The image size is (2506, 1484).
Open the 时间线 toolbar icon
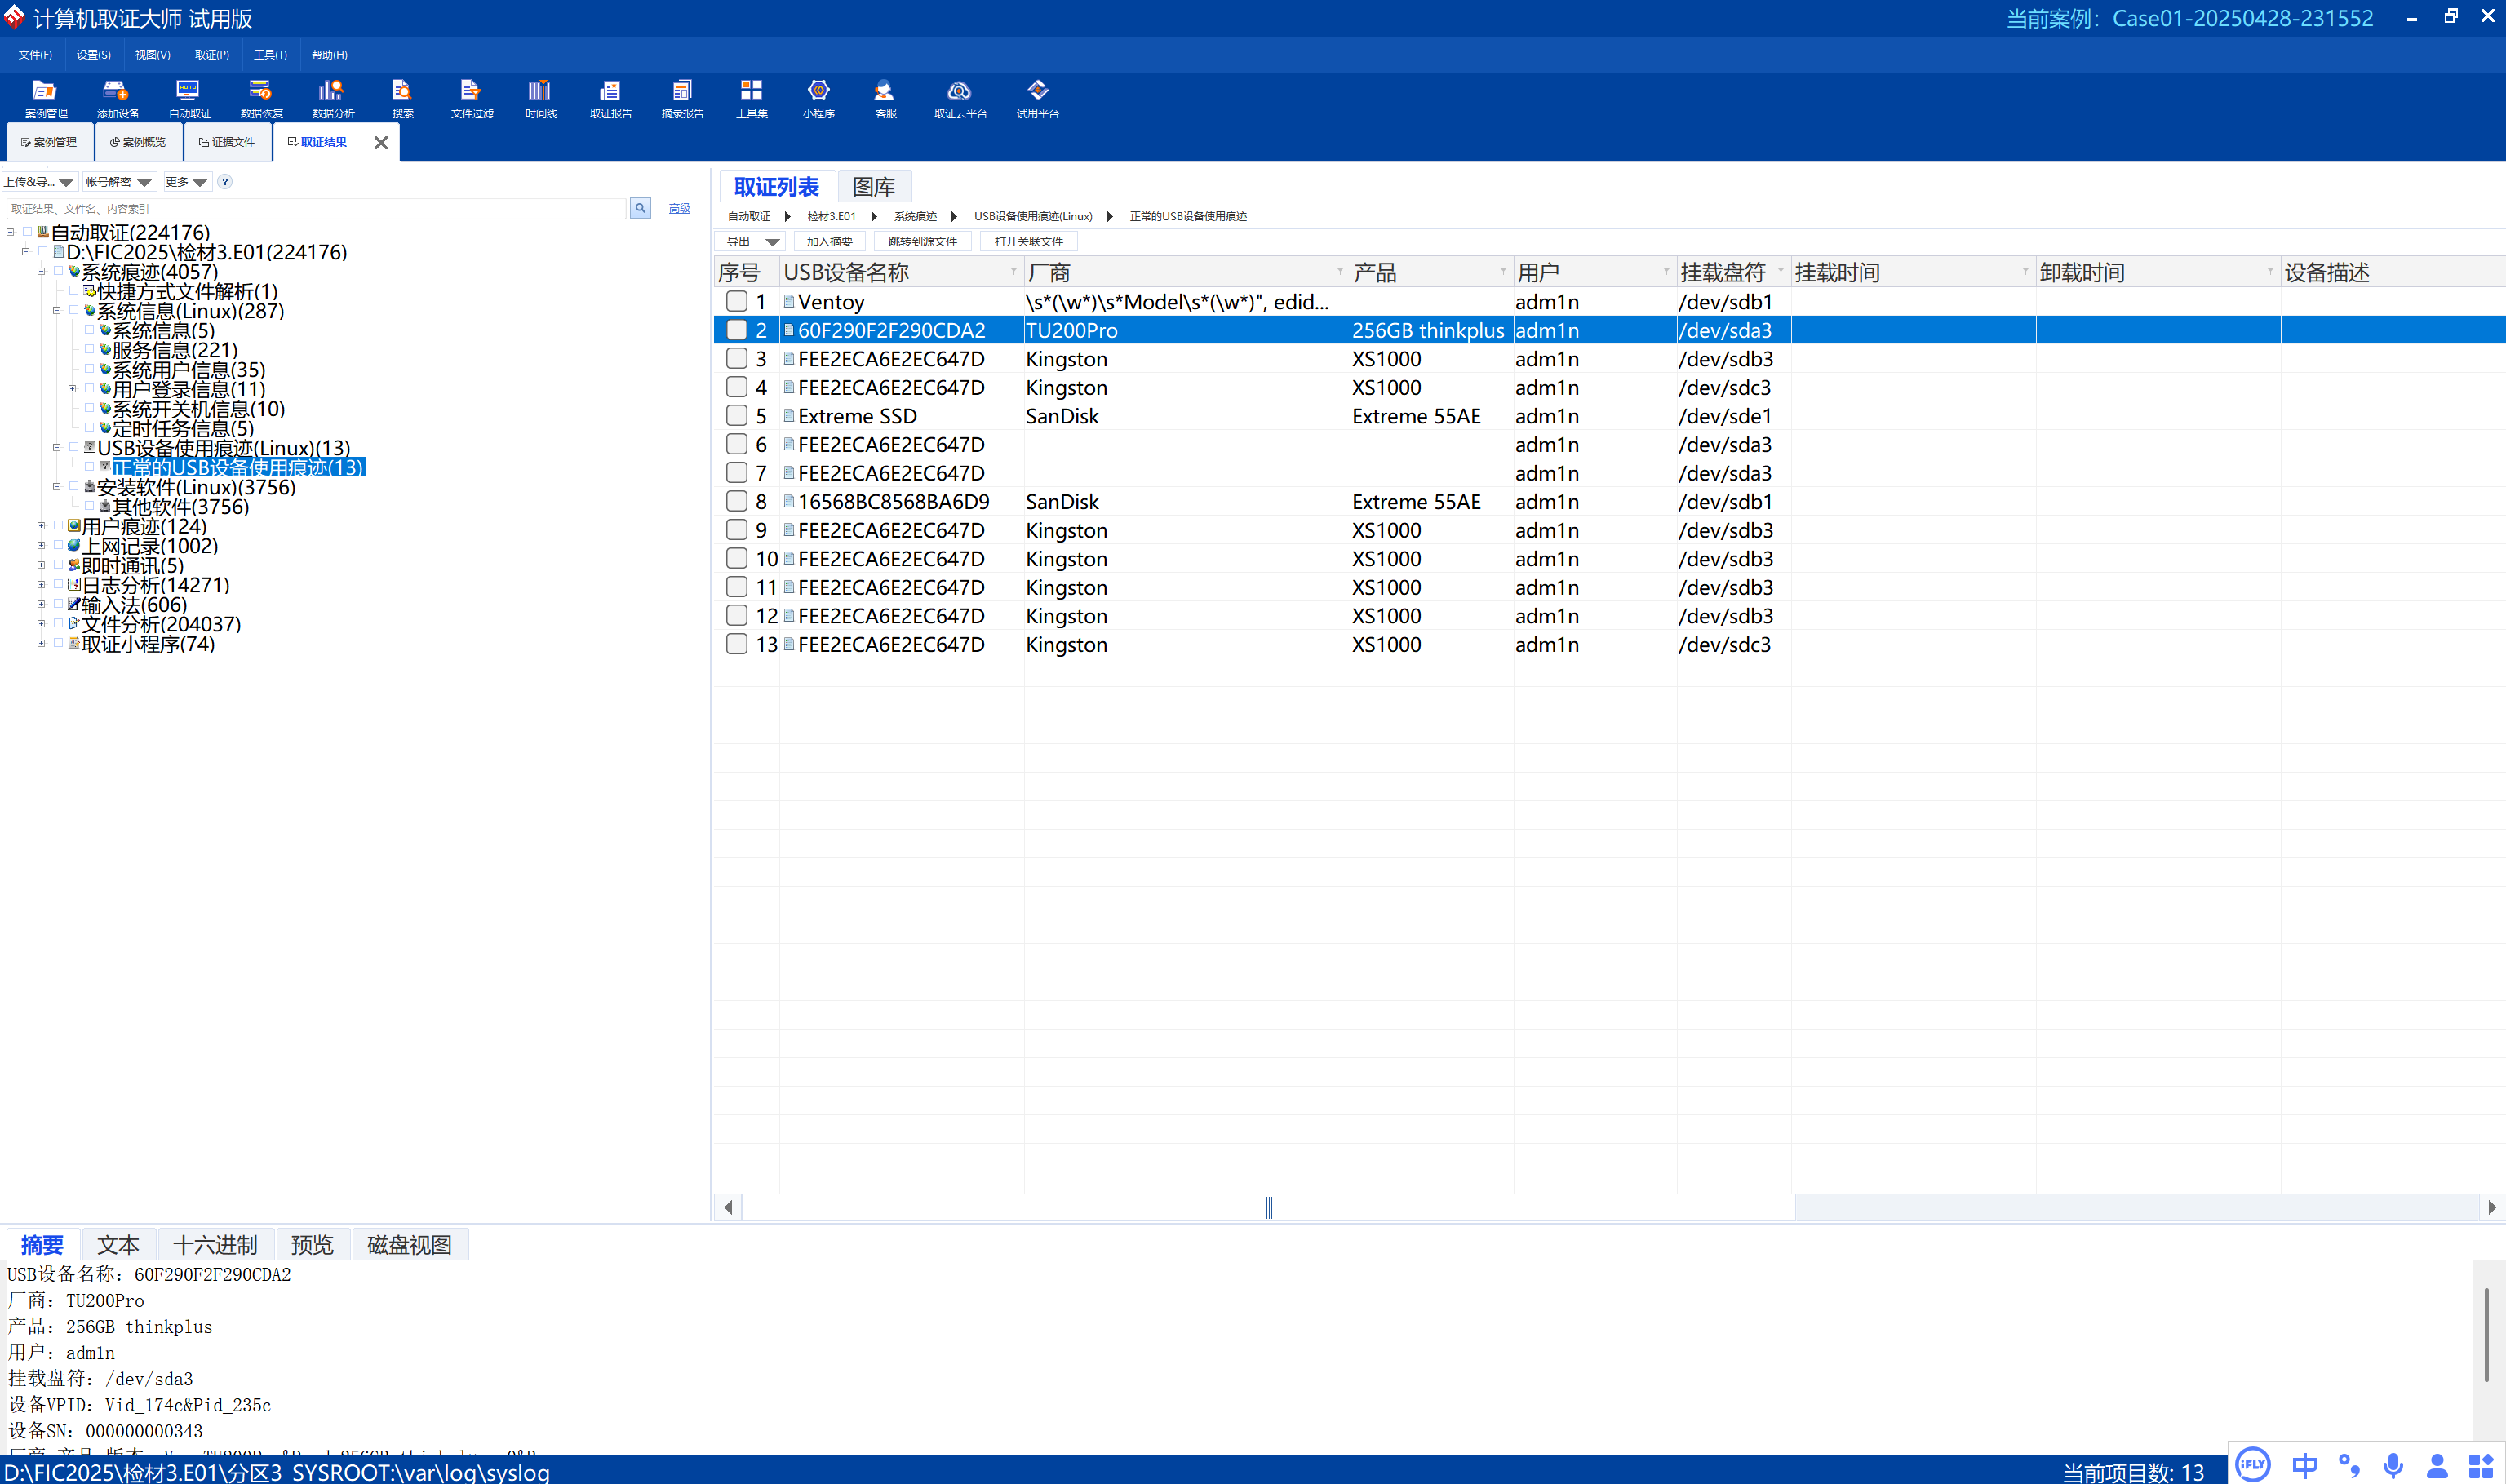[540, 99]
